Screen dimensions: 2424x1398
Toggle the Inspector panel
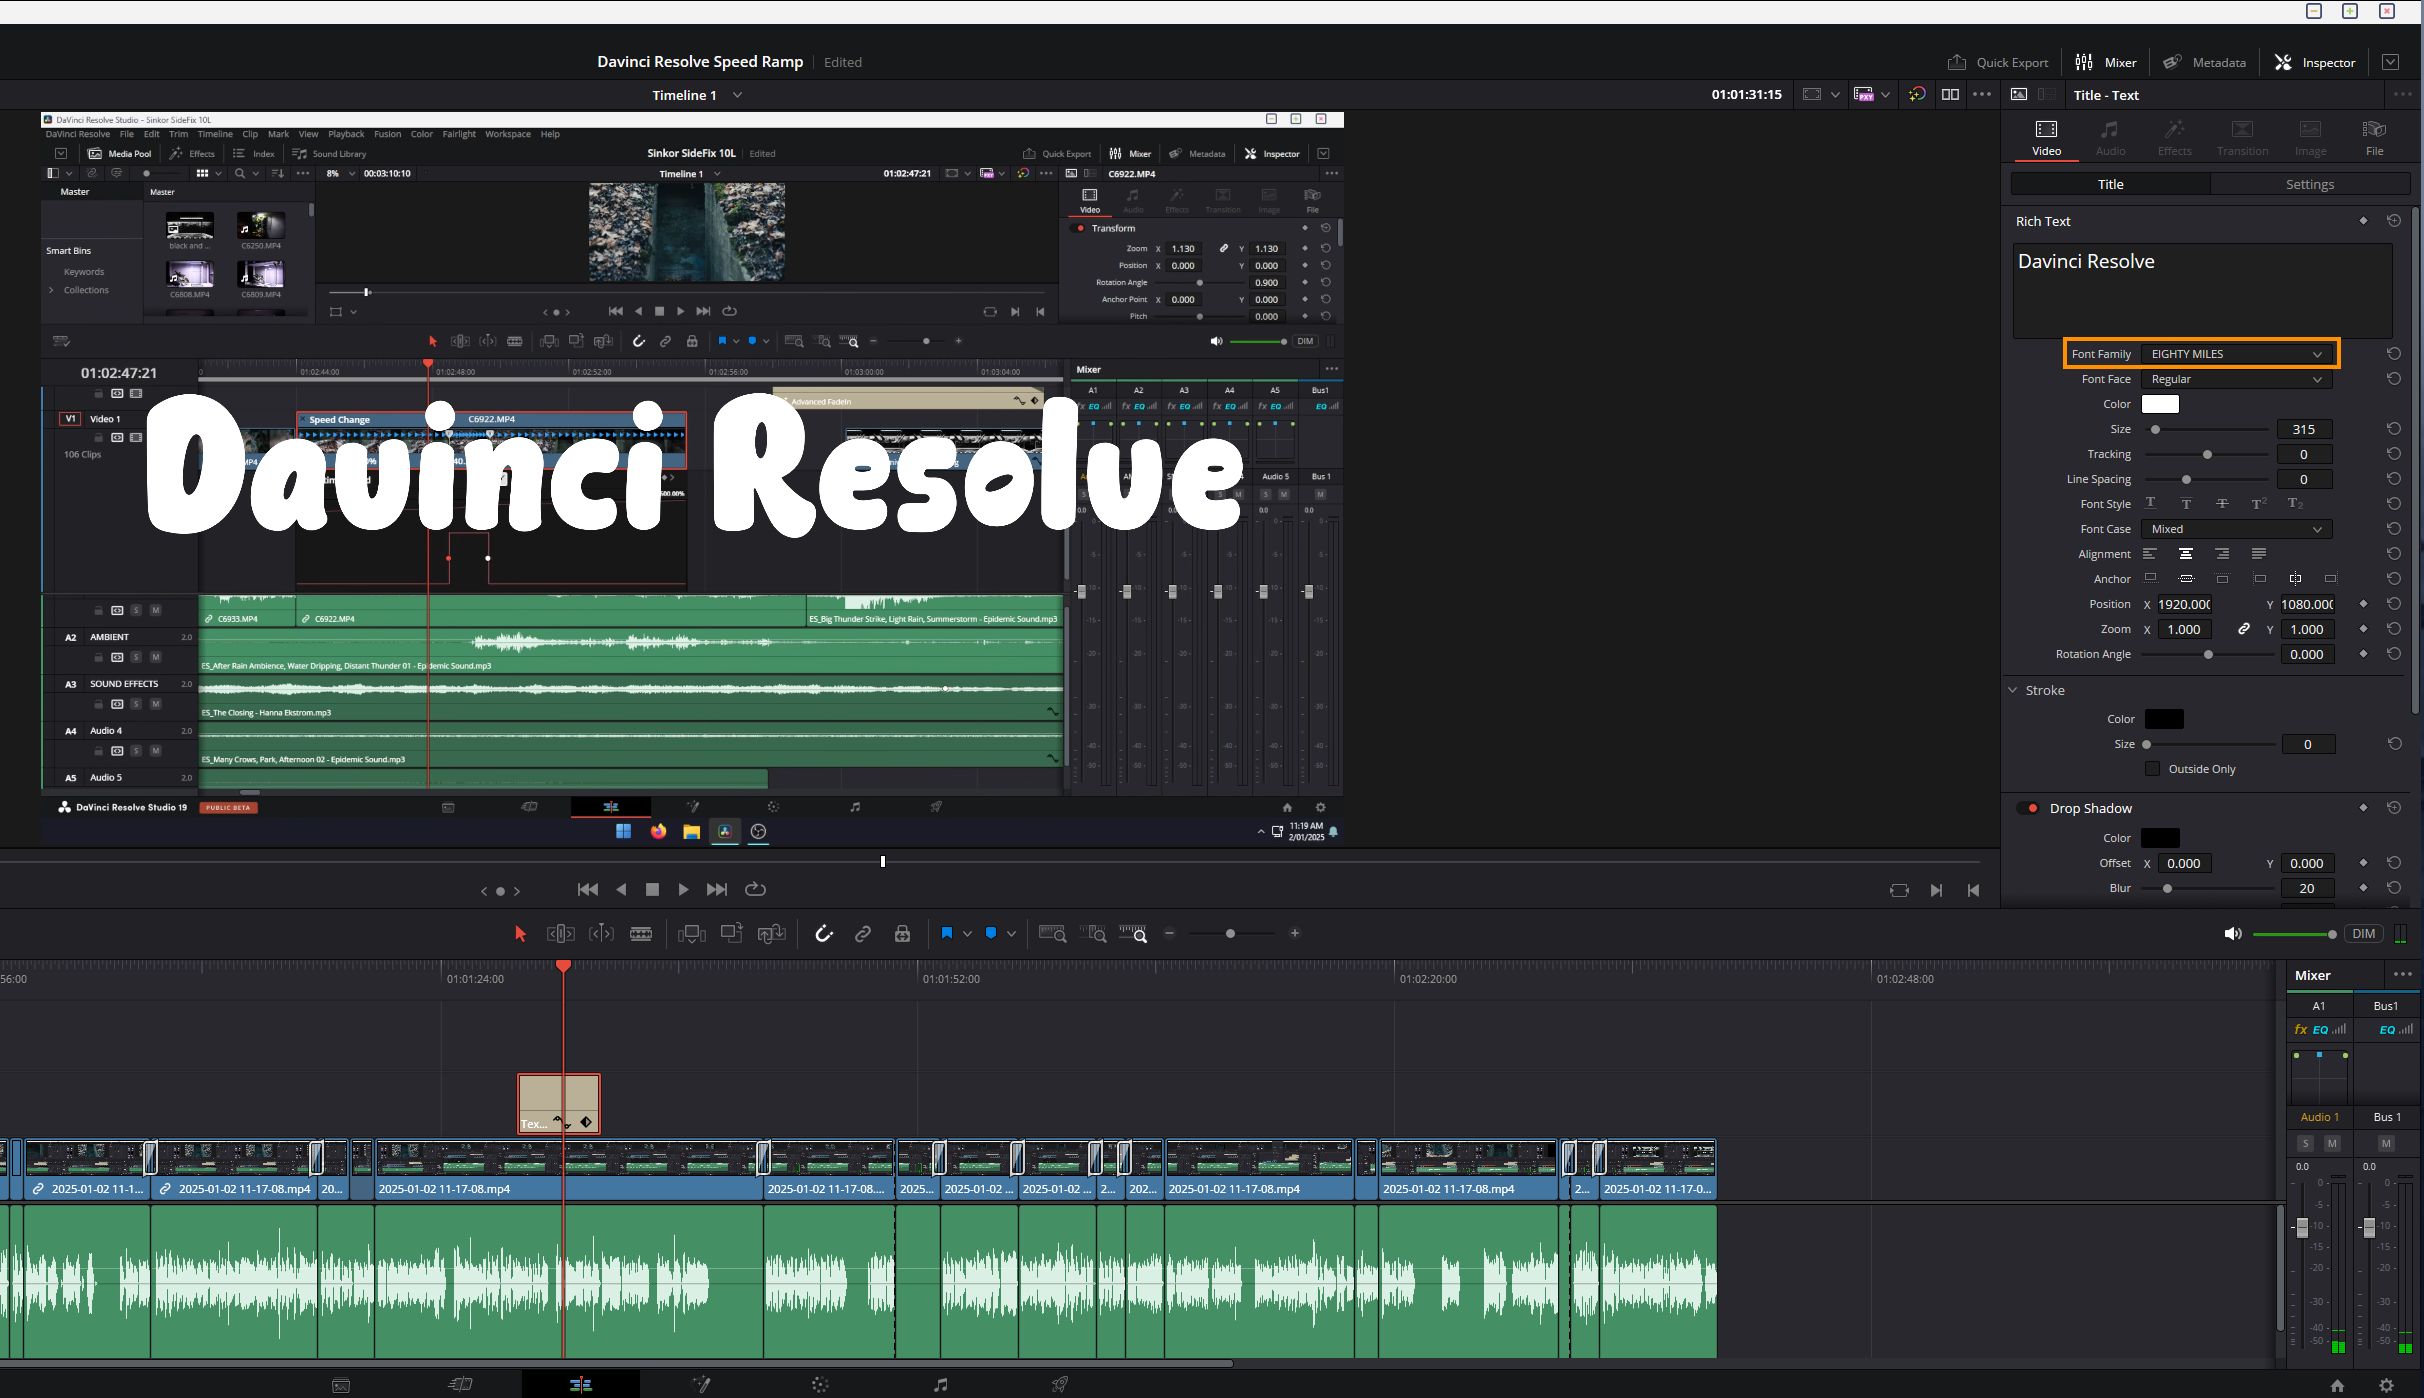(2315, 62)
